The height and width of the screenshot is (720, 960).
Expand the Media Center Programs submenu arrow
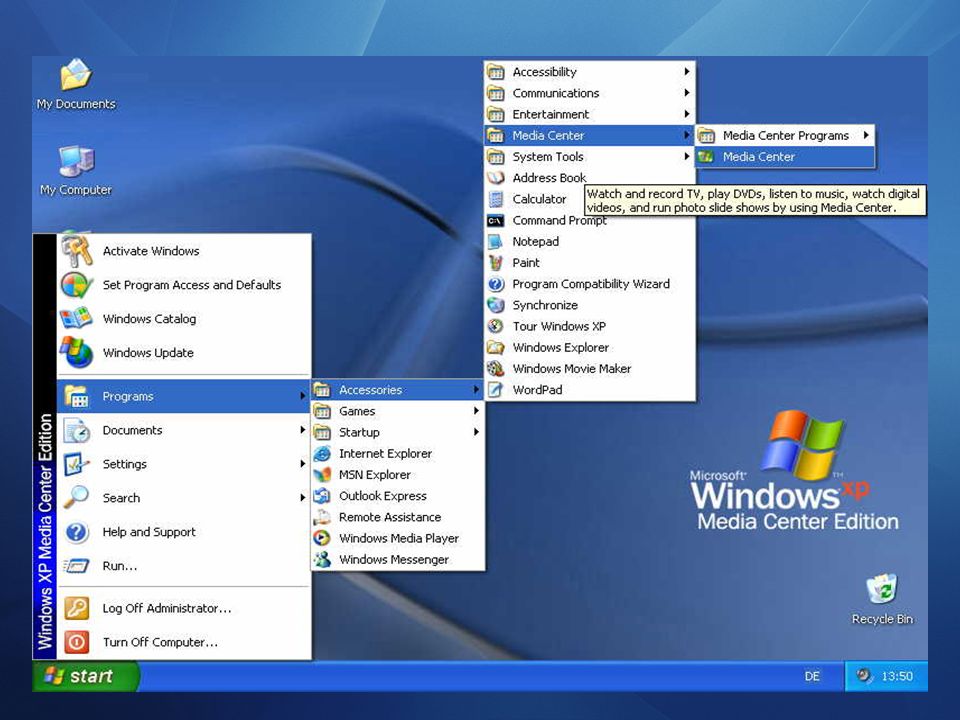(x=866, y=135)
